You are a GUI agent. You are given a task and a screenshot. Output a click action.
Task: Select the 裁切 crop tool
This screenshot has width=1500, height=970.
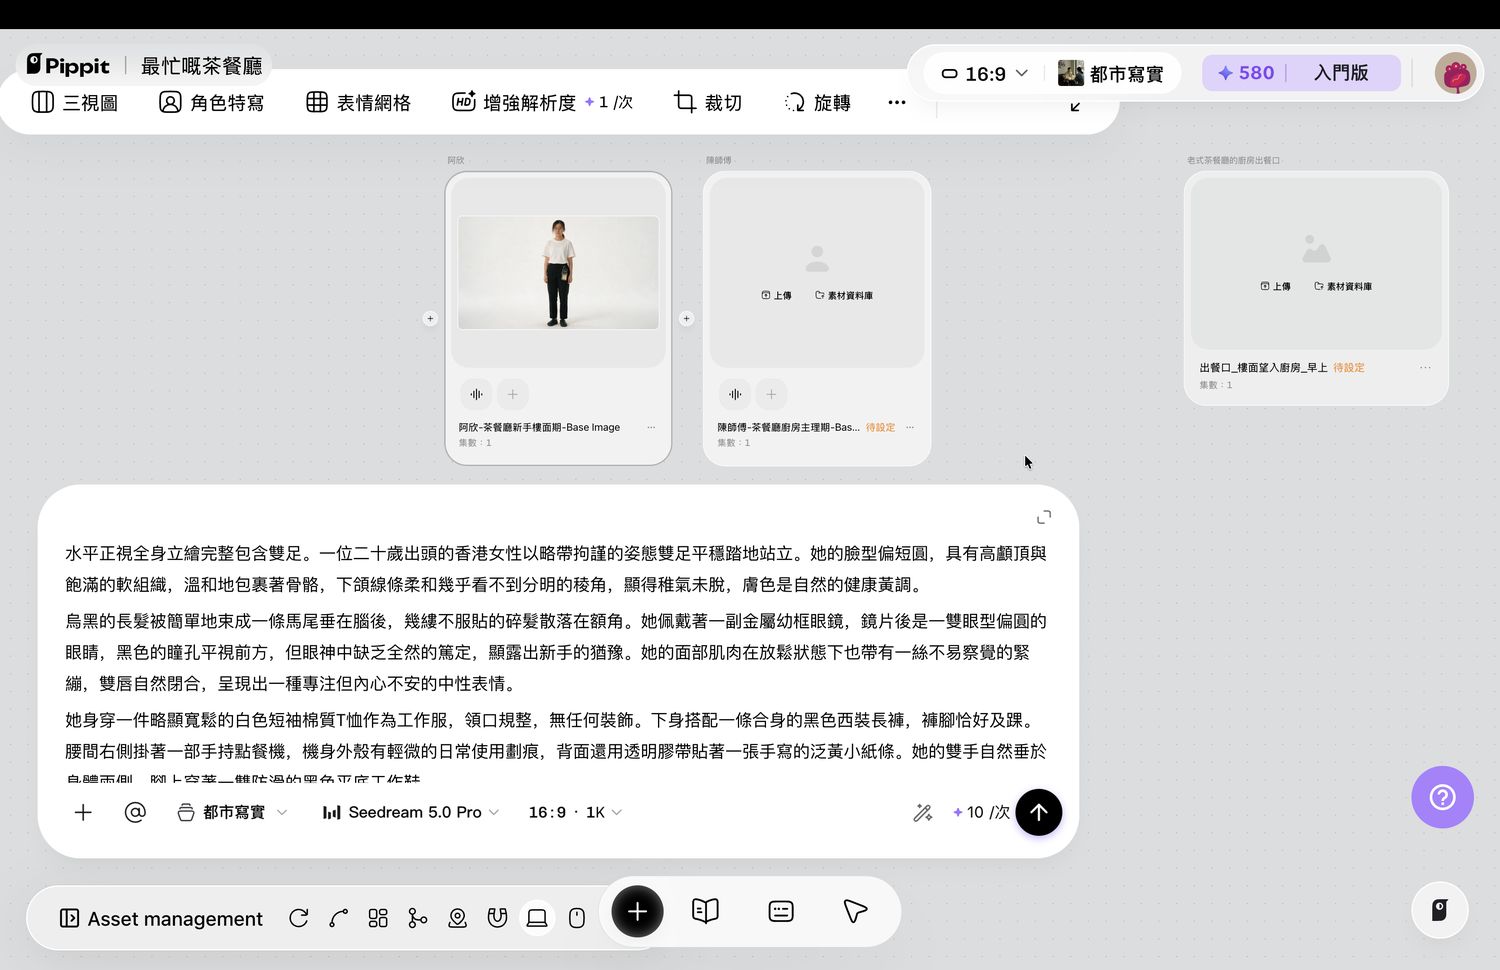[x=708, y=102]
